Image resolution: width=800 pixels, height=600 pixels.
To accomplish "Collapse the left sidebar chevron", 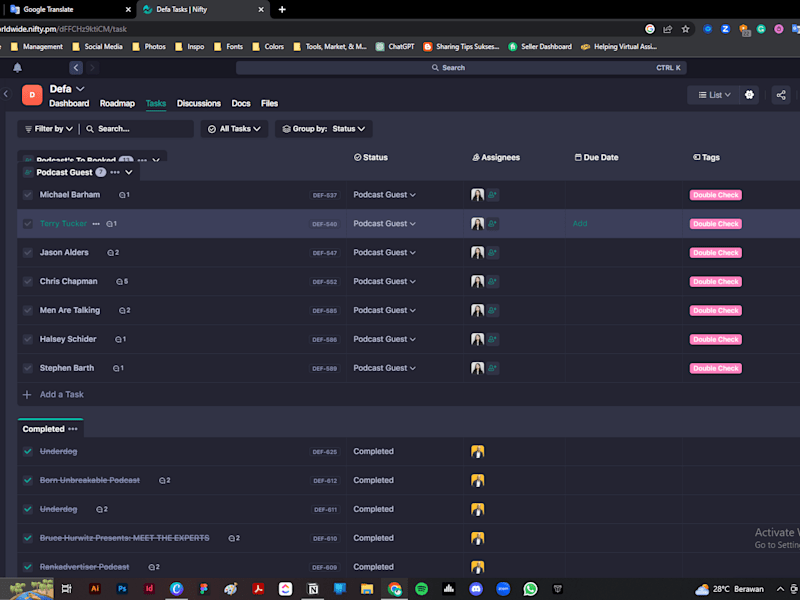I will (6, 94).
